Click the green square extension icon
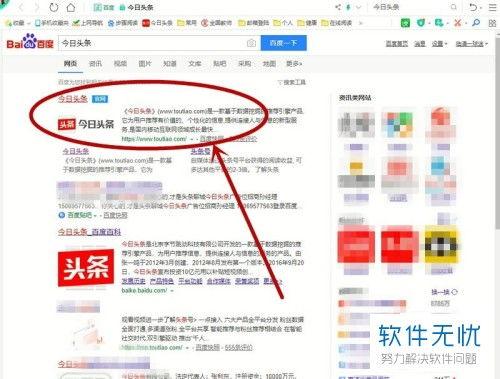This screenshot has width=500, height=379. point(405,23)
